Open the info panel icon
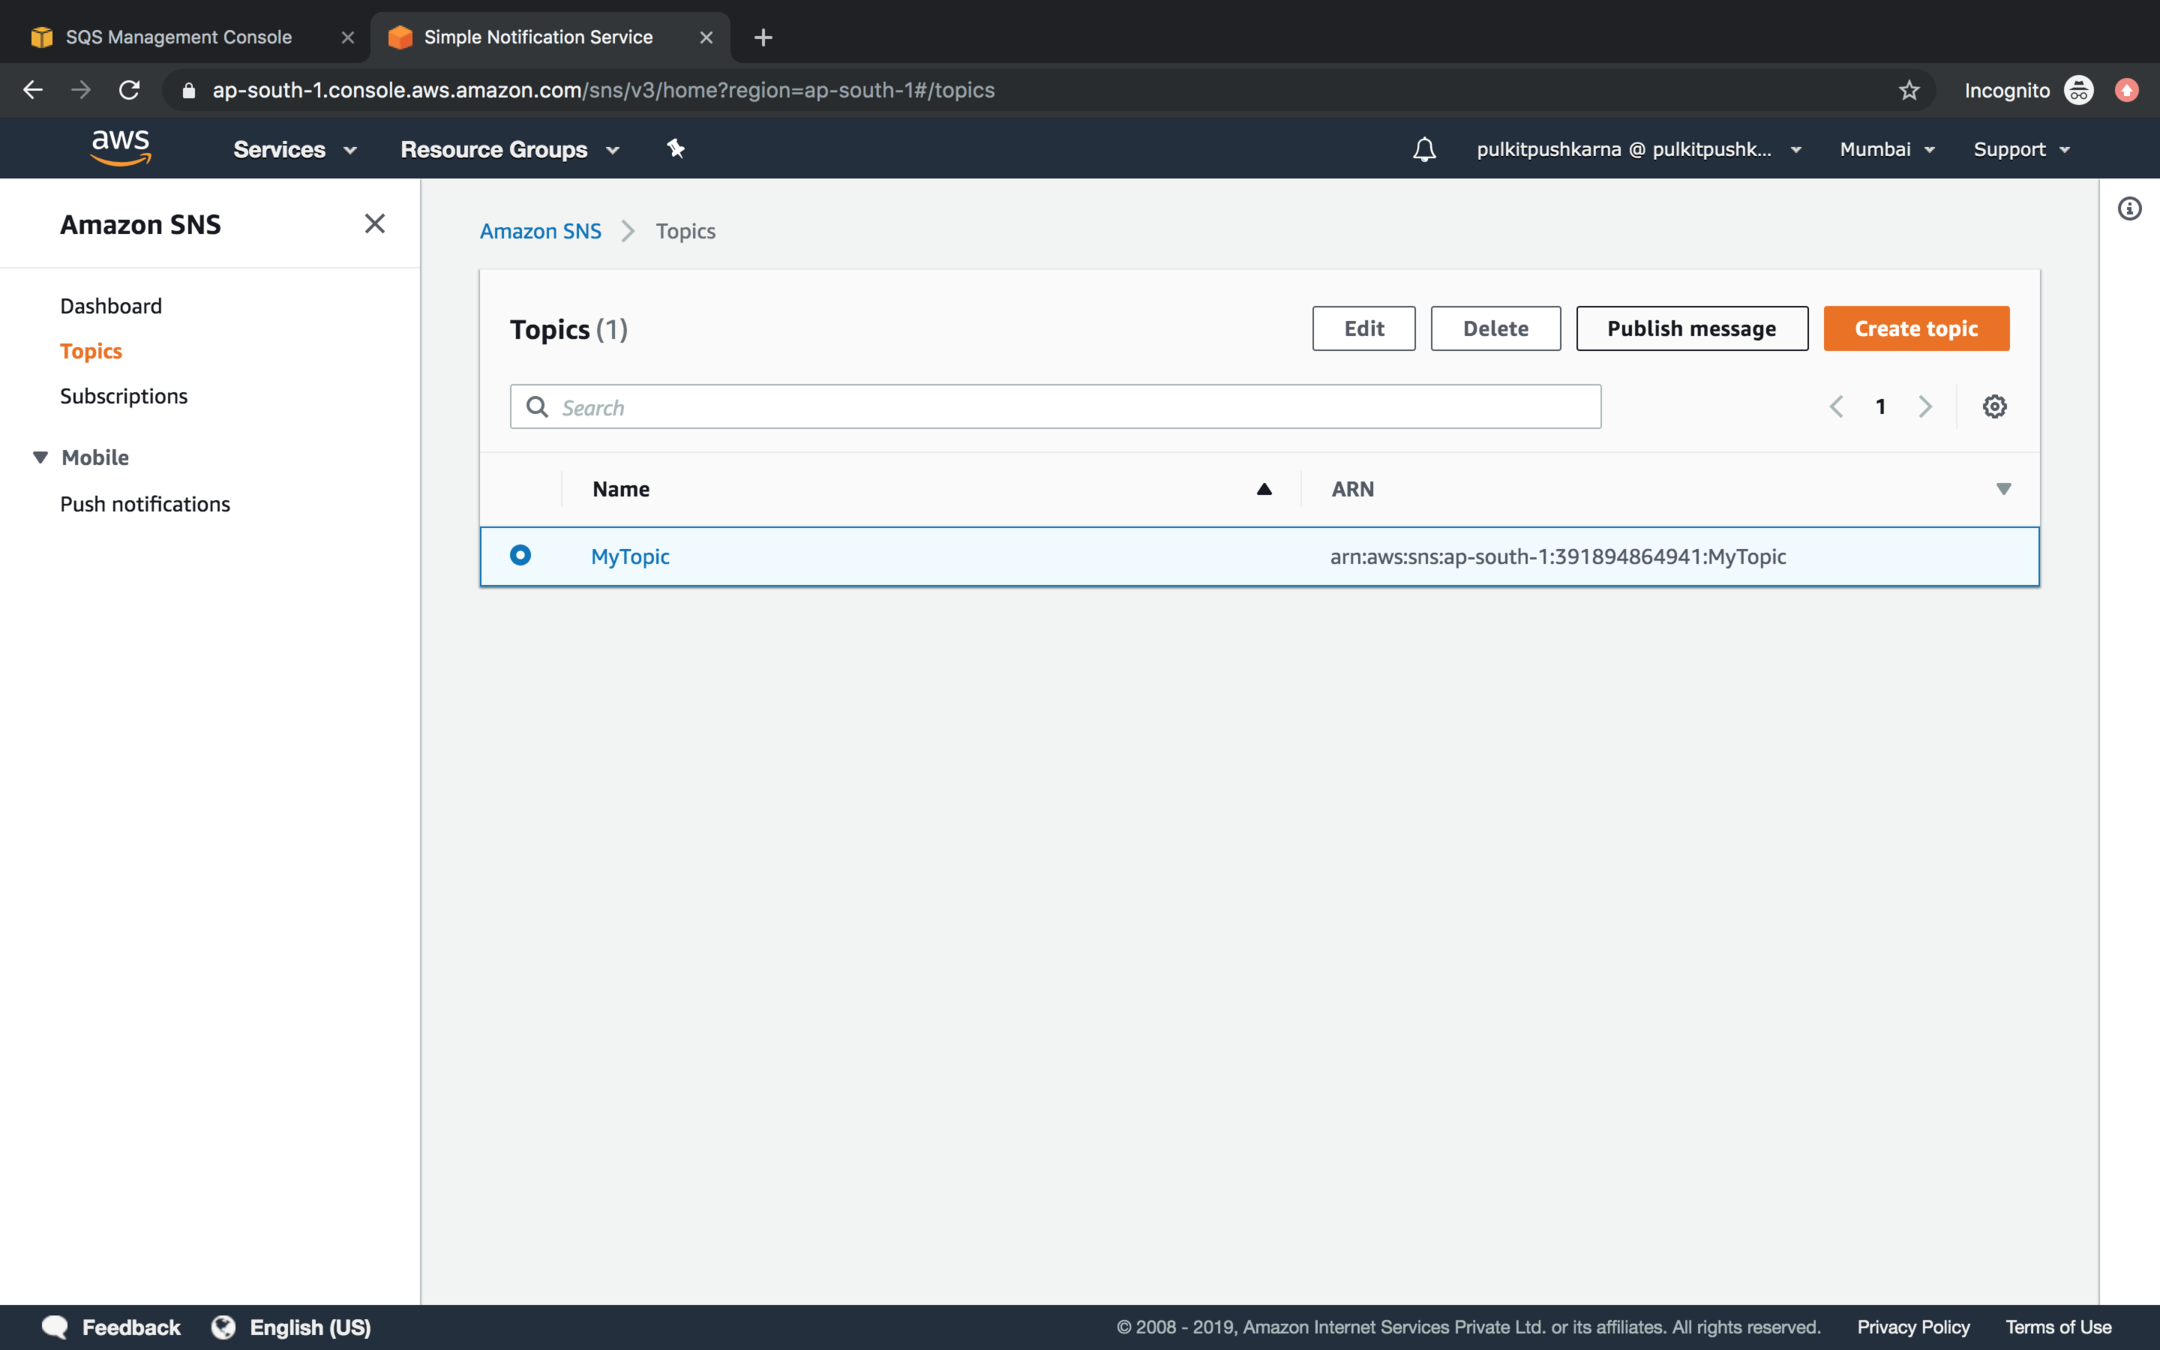Image resolution: width=2160 pixels, height=1350 pixels. click(x=2129, y=209)
